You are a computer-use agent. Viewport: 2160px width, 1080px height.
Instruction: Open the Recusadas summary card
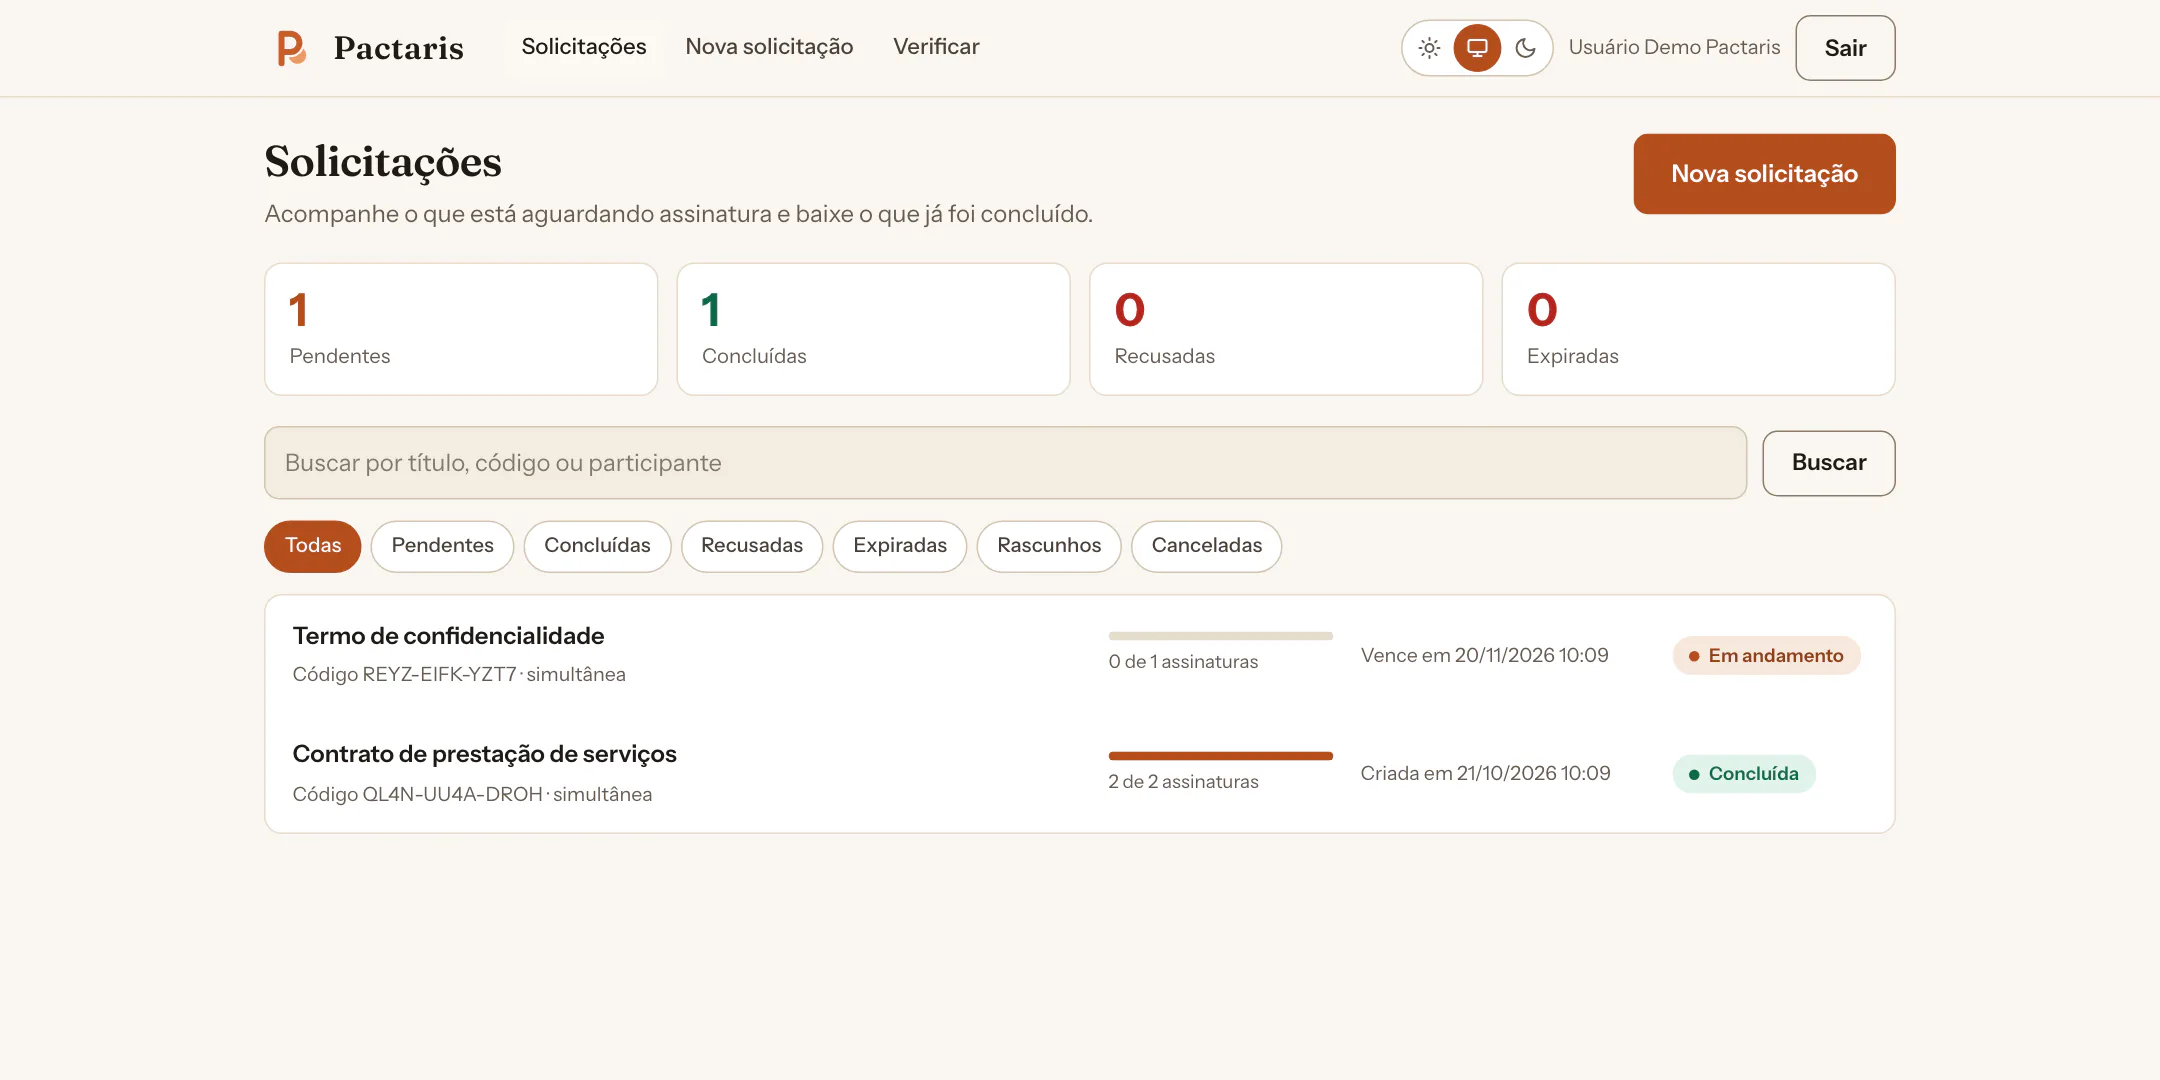(x=1286, y=329)
